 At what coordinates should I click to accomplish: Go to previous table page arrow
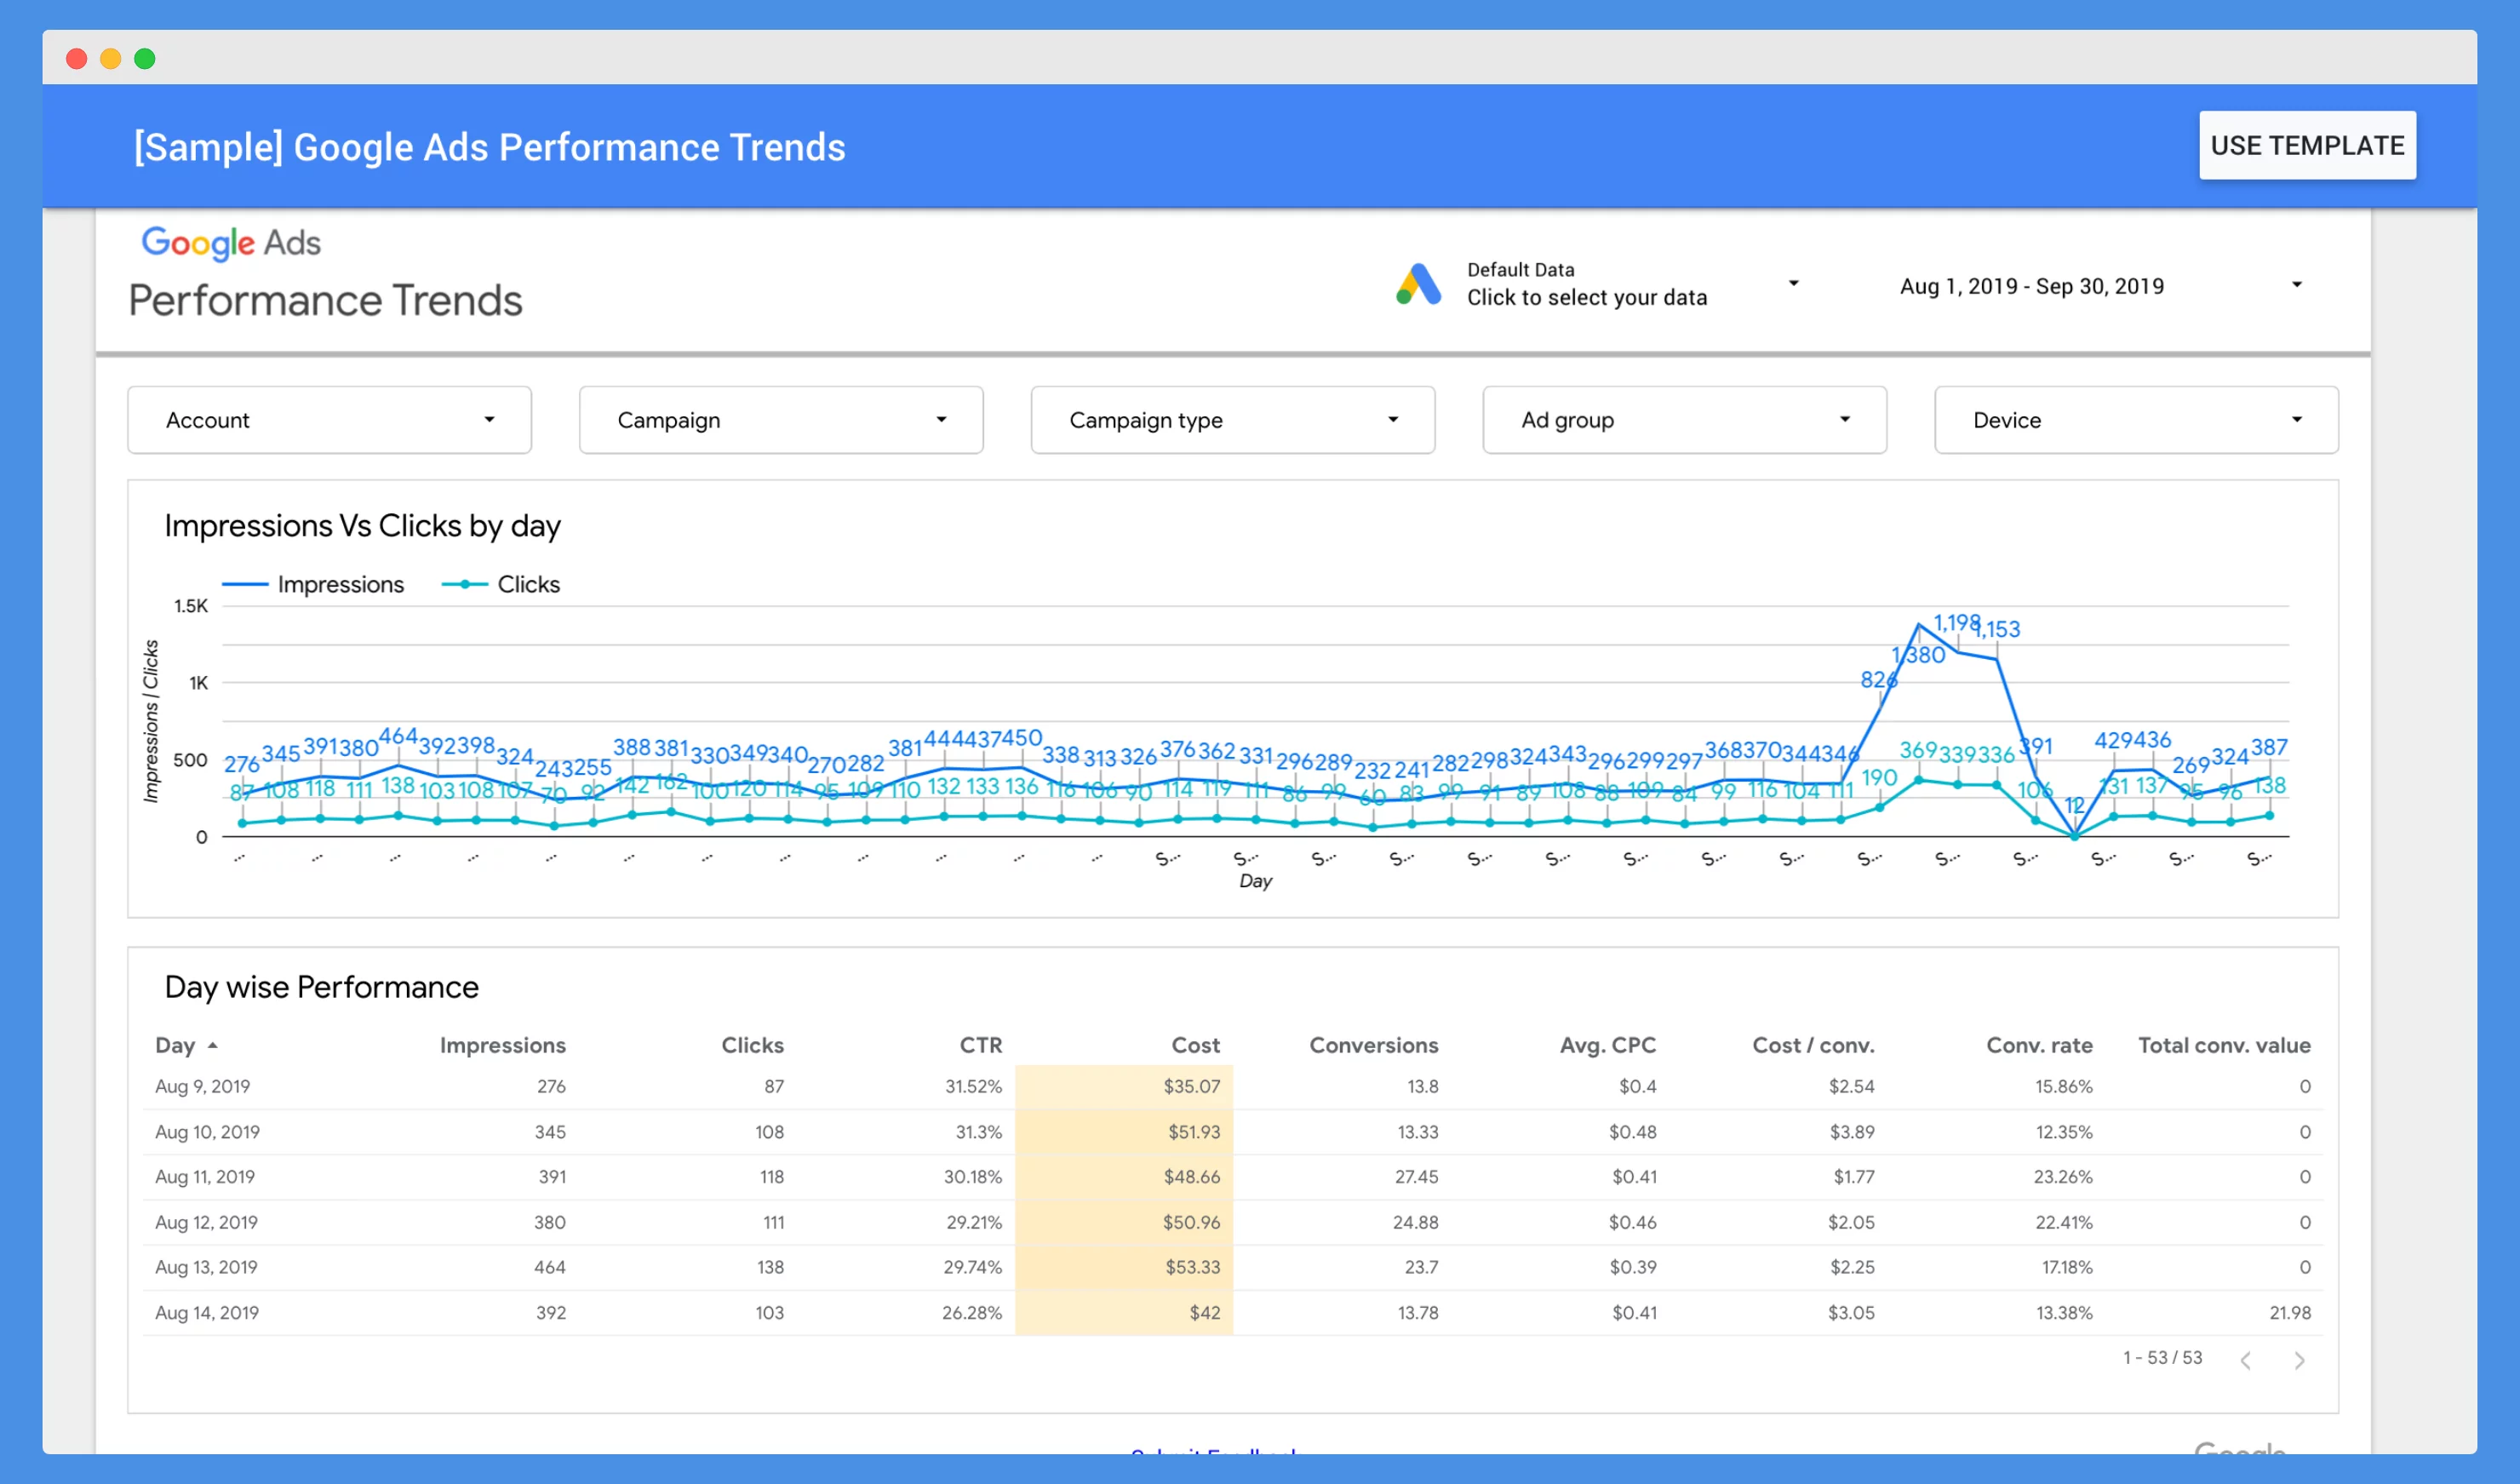pos(2245,1360)
